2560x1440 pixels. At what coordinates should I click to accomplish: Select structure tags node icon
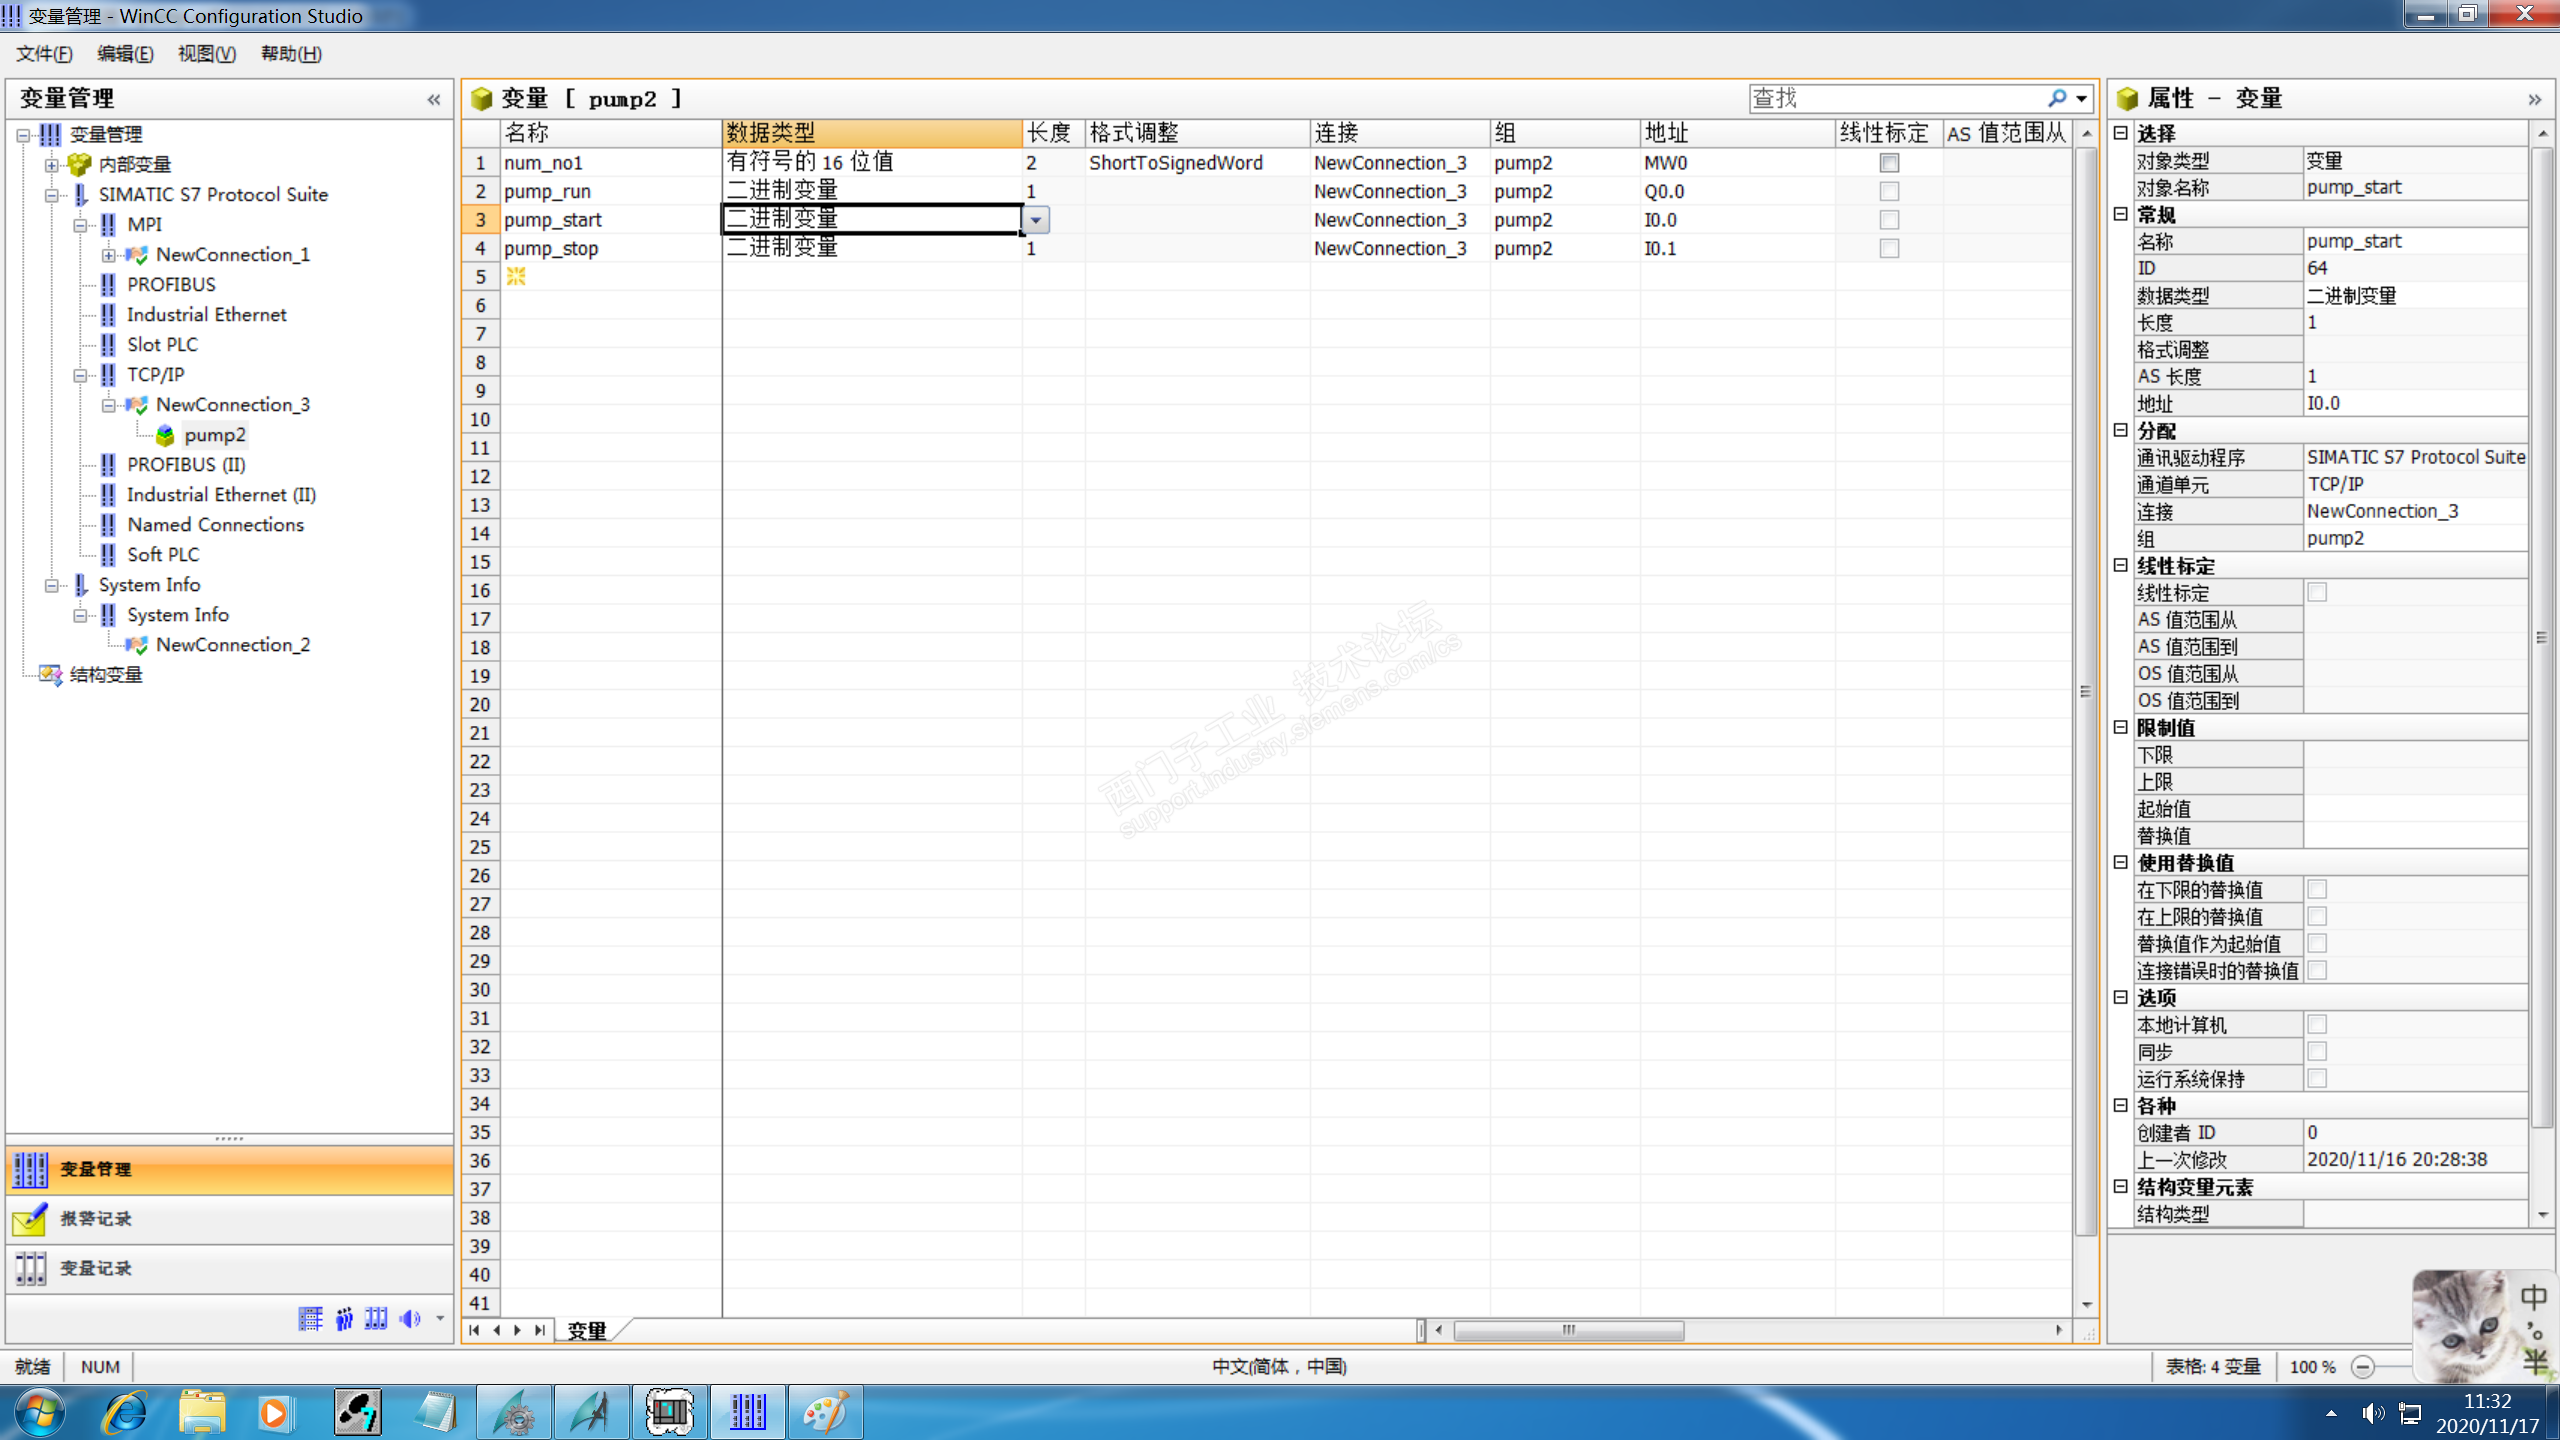point(50,675)
